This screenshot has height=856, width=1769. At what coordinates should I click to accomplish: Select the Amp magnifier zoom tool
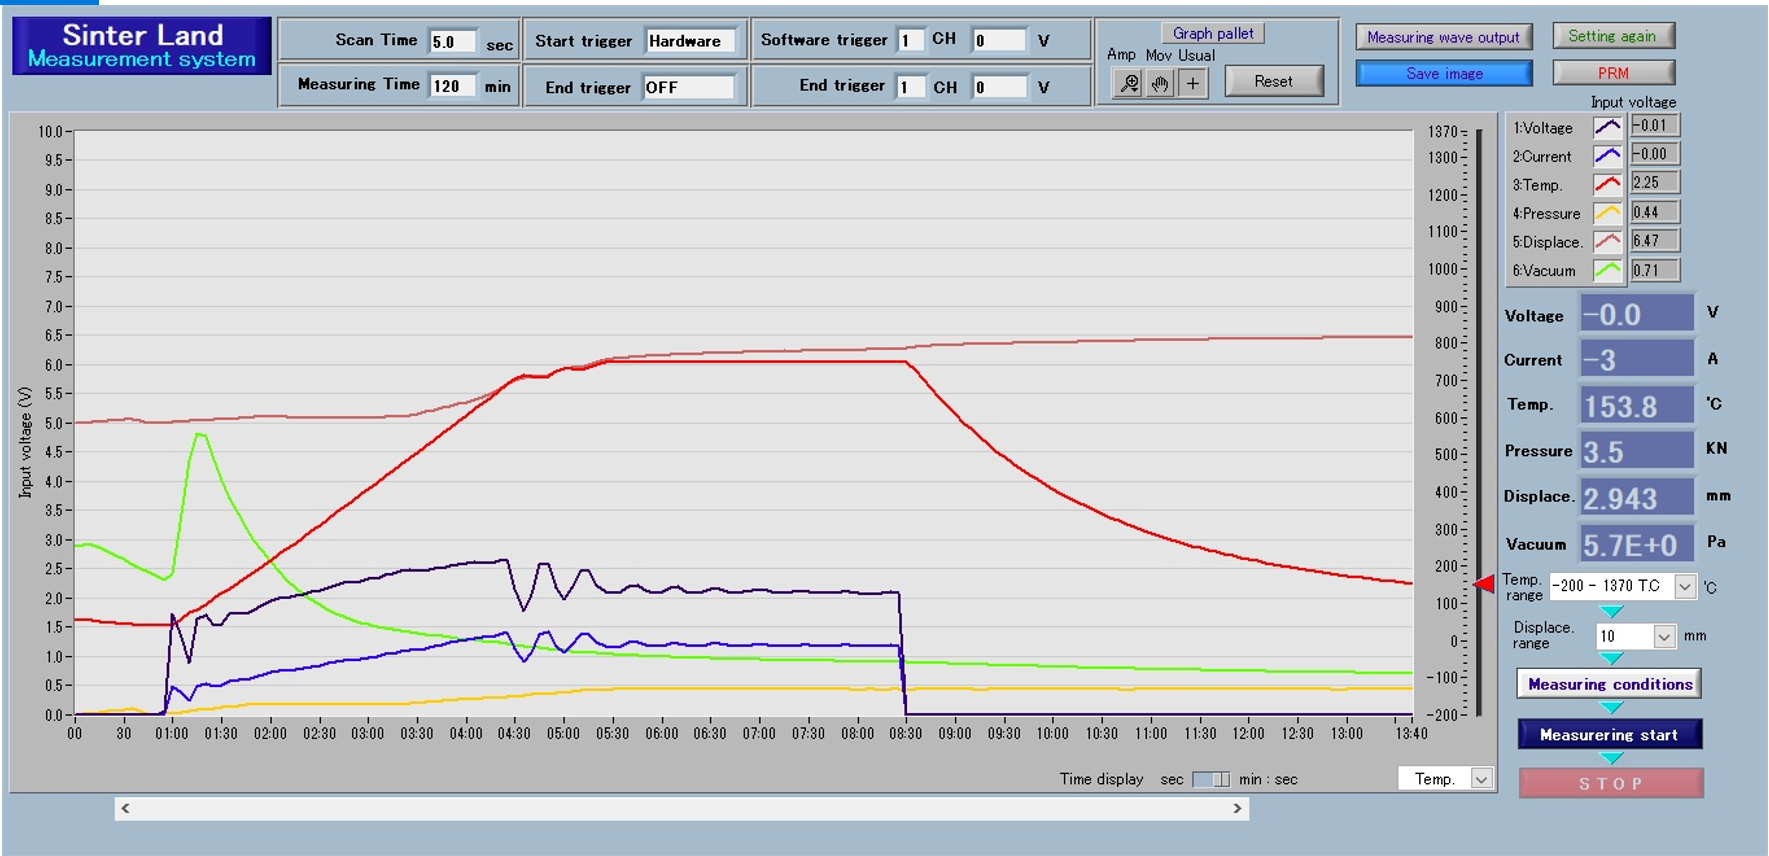1129,83
